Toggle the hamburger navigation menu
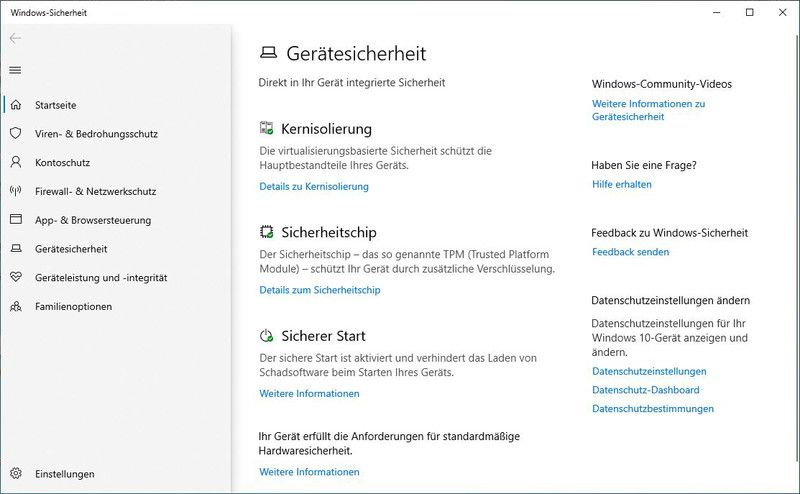 coord(15,70)
